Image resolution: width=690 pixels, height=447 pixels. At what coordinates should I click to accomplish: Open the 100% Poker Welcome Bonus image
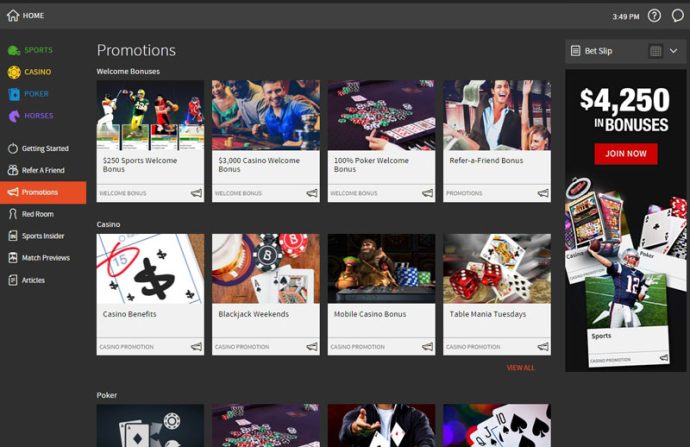[382, 115]
